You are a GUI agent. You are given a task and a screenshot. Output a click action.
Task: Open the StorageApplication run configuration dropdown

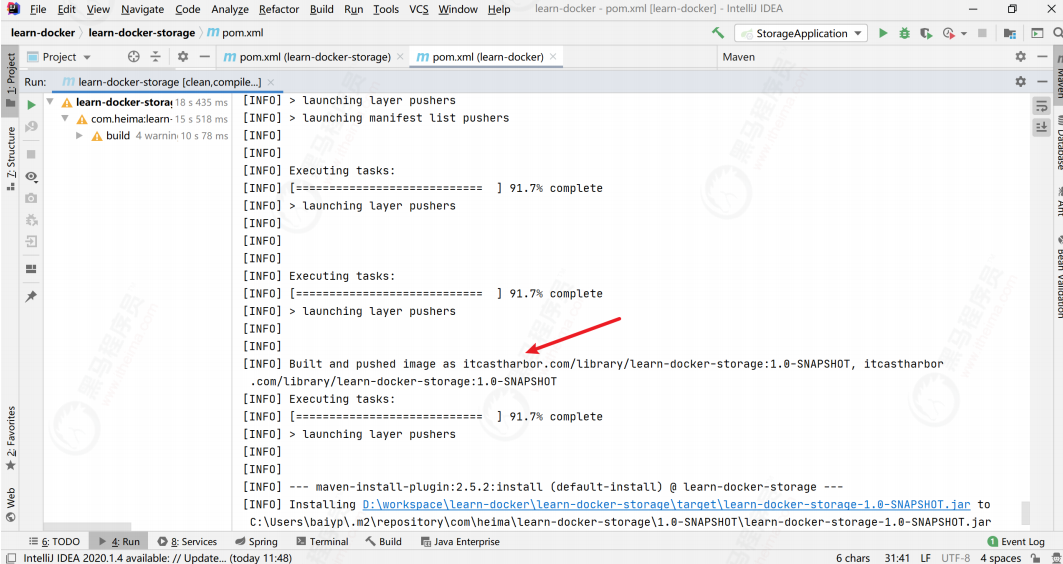801,33
